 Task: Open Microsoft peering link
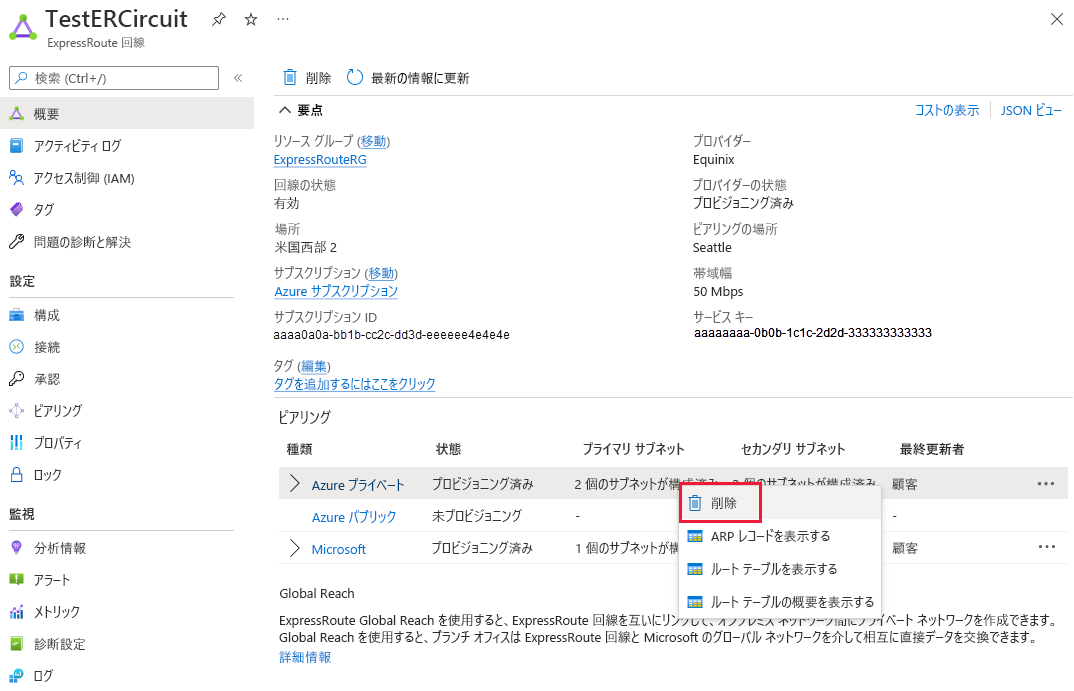(x=338, y=549)
